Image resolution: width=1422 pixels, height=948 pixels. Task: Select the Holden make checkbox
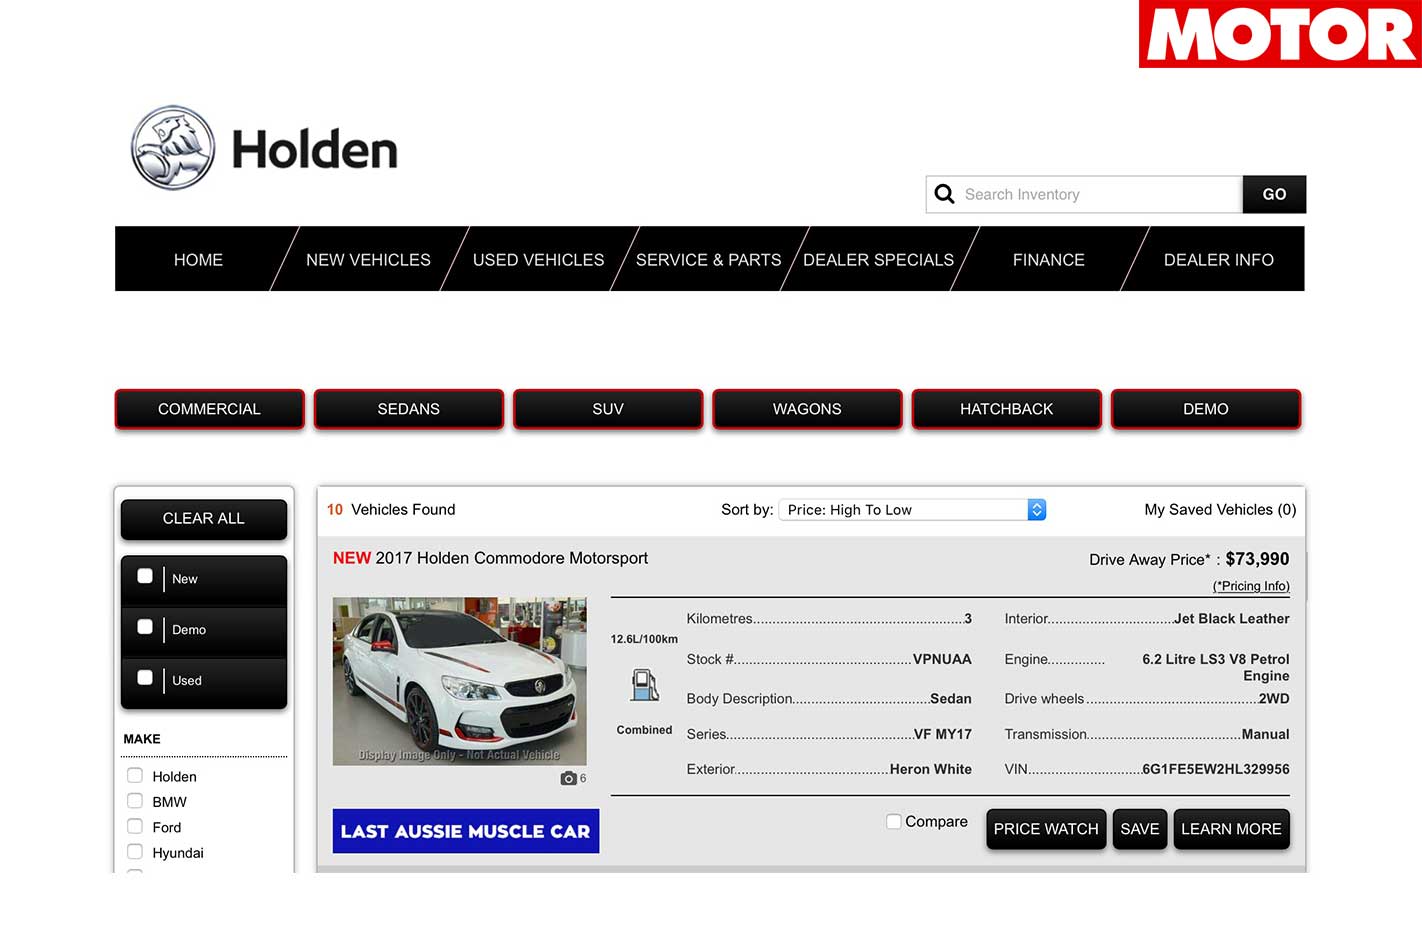[x=135, y=775]
